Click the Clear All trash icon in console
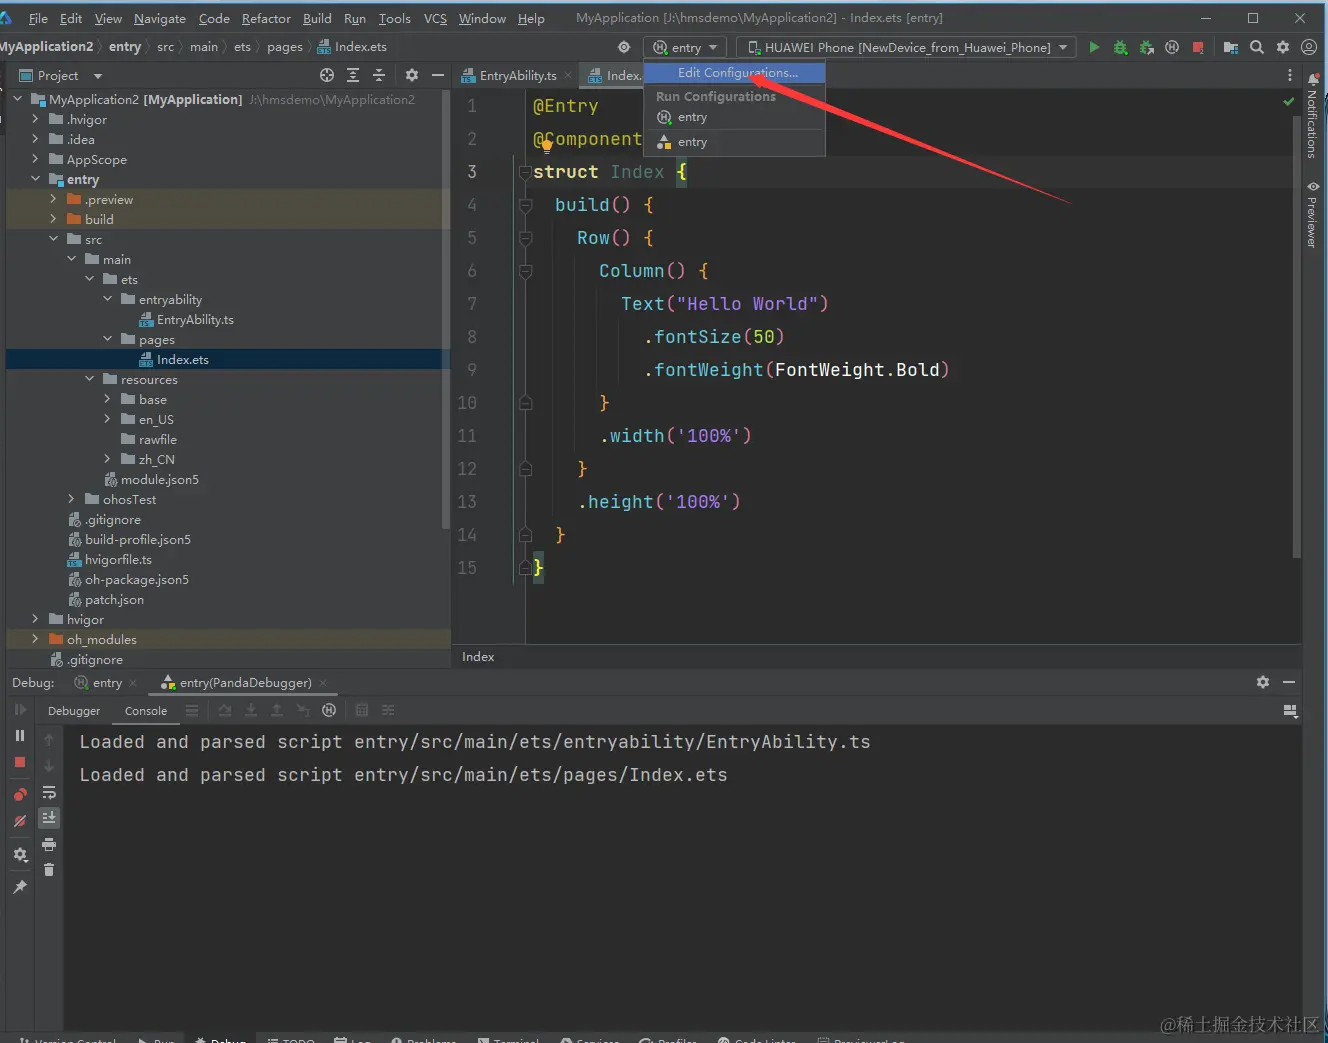Screen dimensions: 1328x1043 tap(49, 870)
